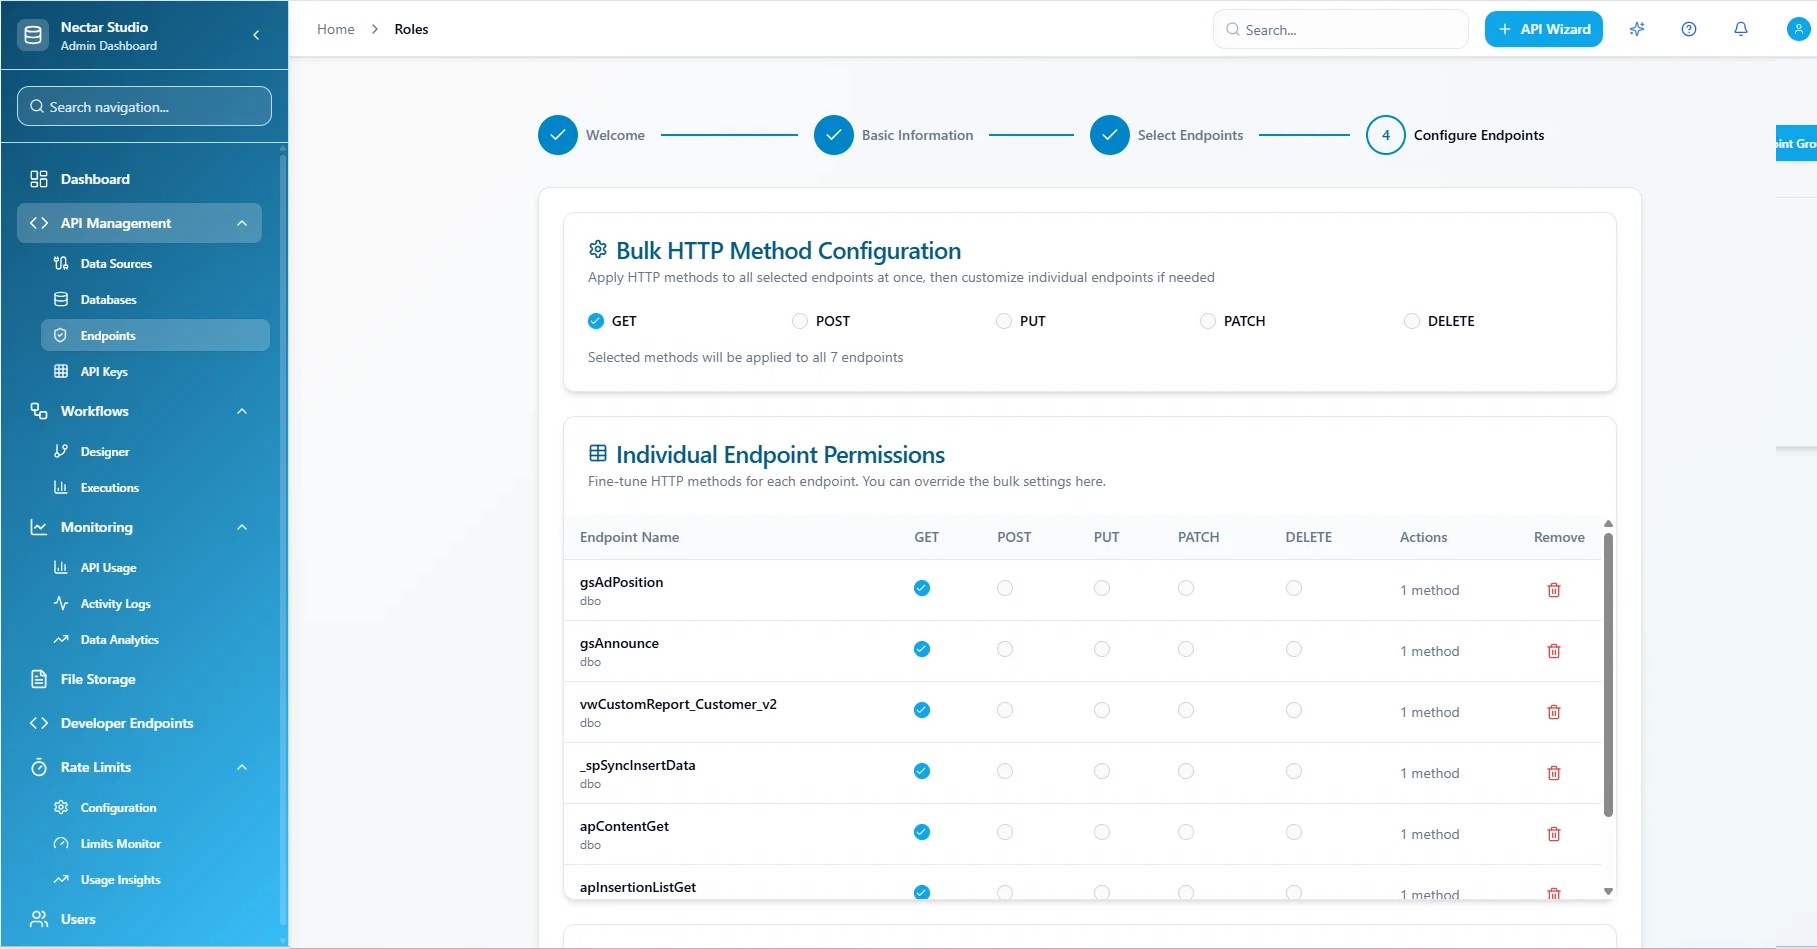Screen dimensions: 1817x949
Task: Collapse the Rate Limits section
Action: [242, 767]
